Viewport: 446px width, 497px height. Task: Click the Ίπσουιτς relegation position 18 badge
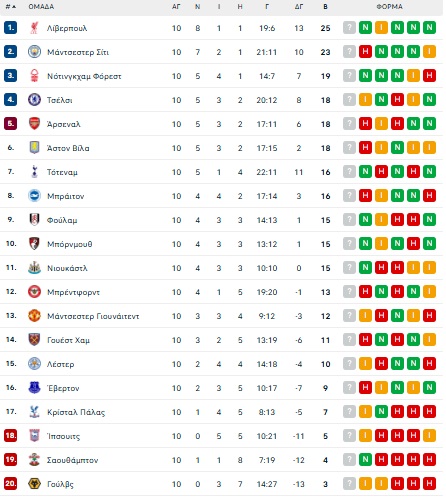coord(10,436)
